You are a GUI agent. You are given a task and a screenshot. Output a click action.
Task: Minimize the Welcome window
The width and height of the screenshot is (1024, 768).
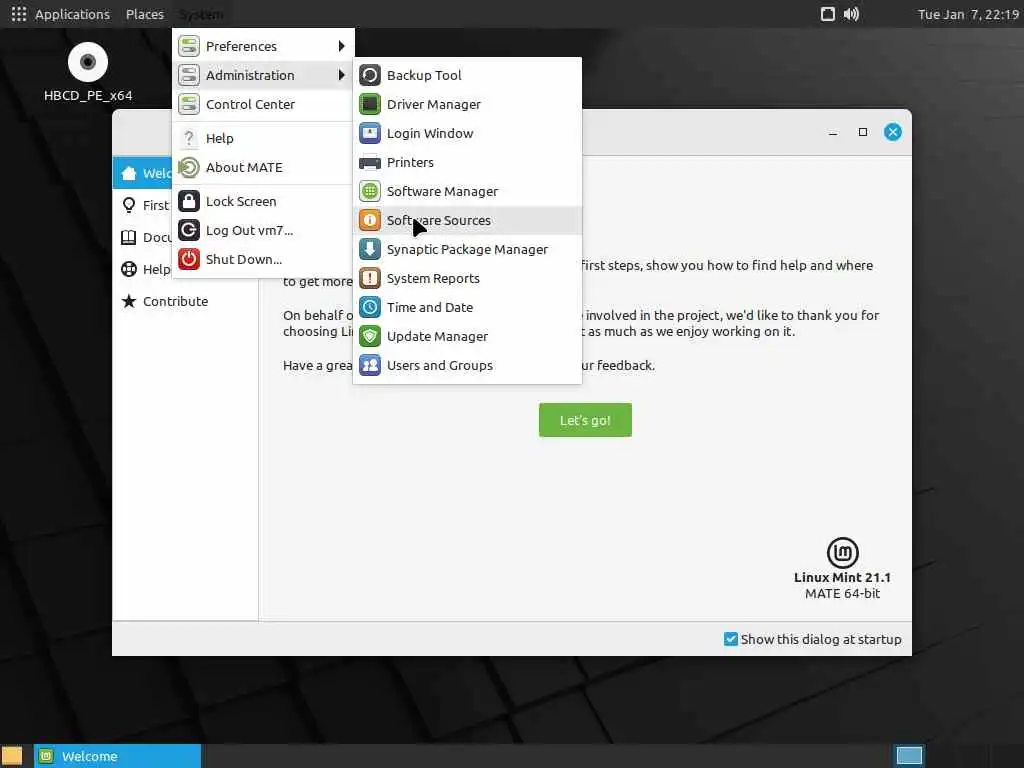(833, 133)
